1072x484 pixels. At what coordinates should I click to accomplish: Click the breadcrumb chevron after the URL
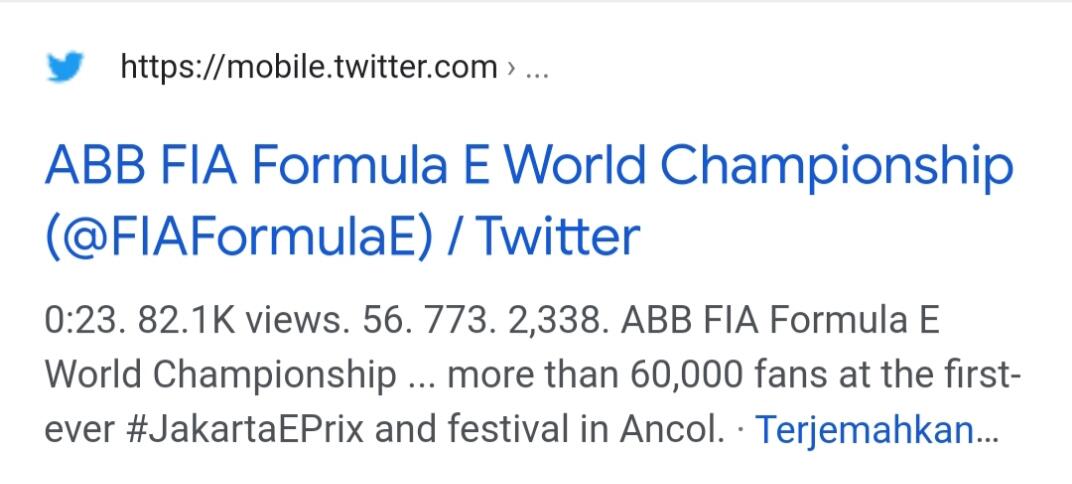511,69
